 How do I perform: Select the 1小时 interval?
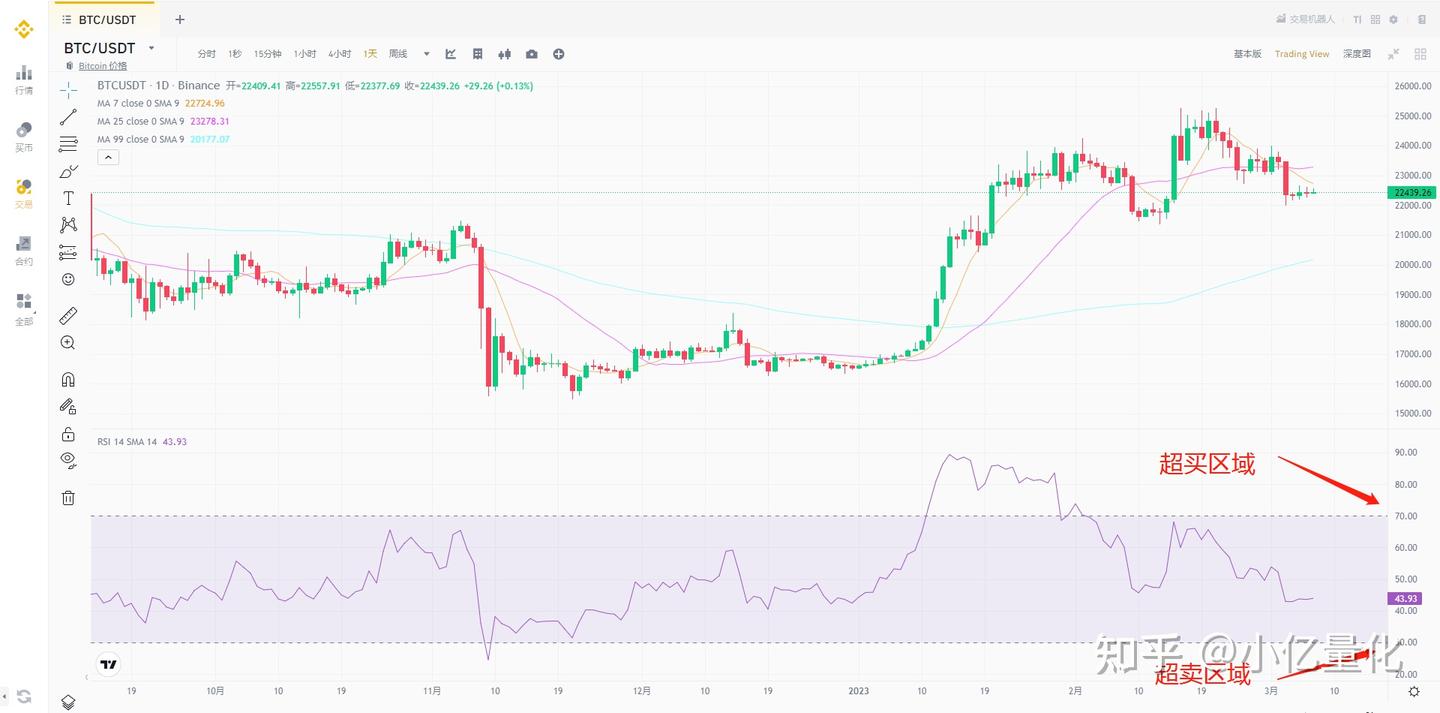(305, 54)
